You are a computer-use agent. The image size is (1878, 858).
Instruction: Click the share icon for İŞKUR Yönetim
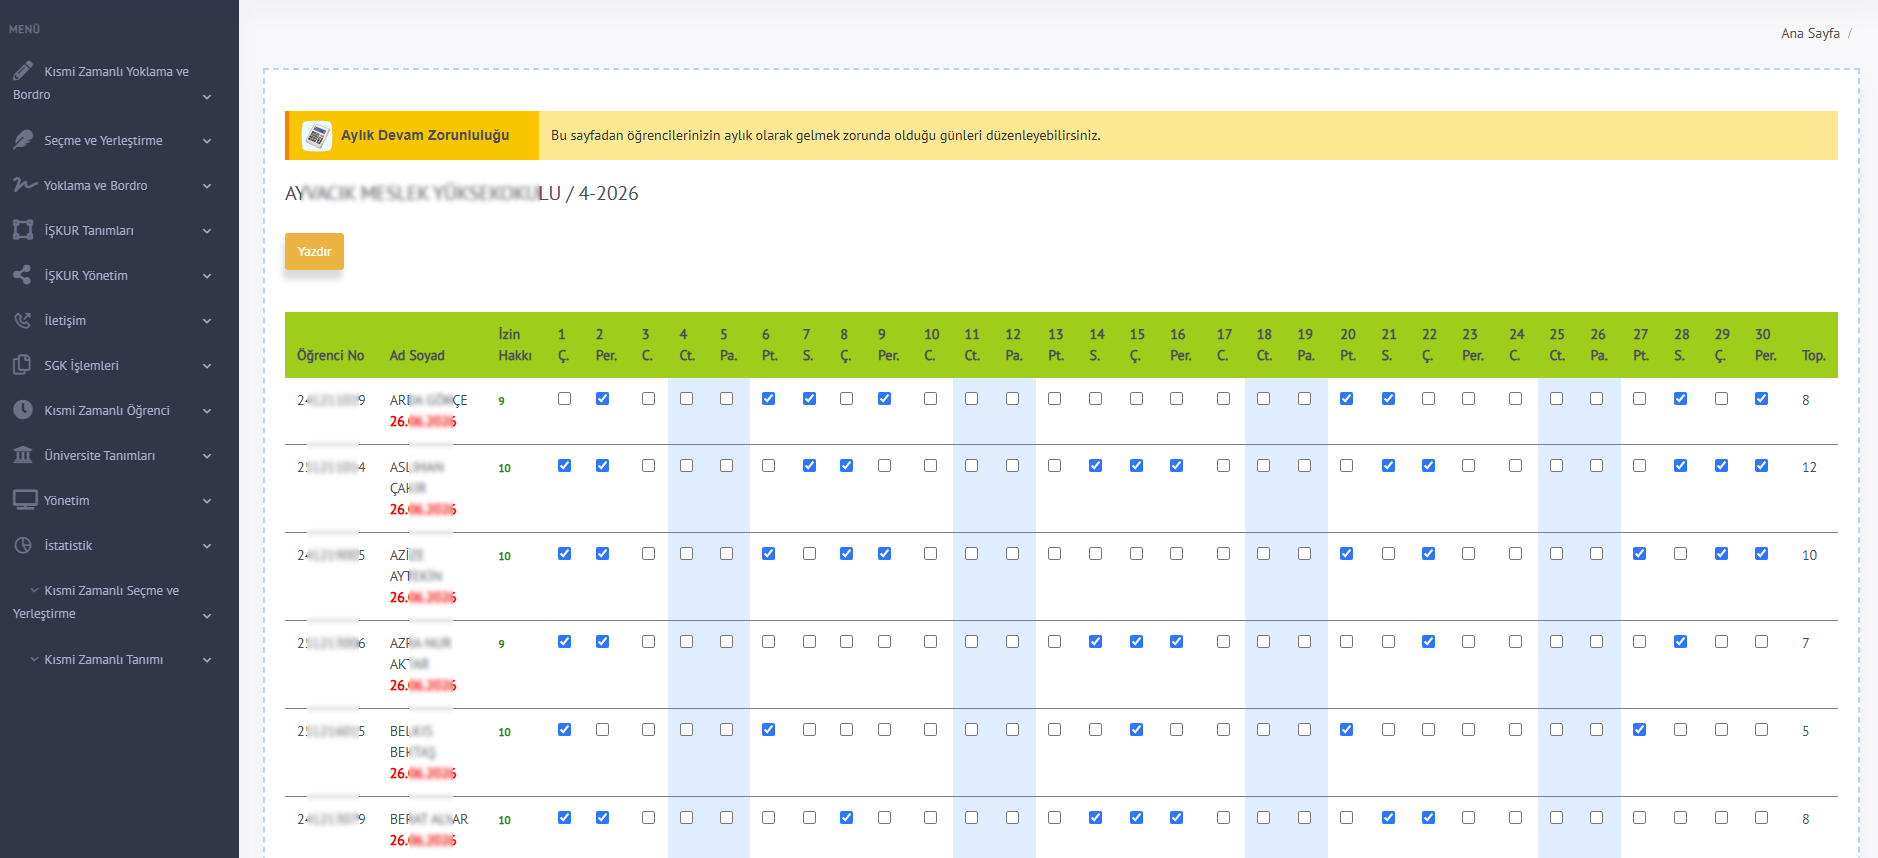pos(23,275)
